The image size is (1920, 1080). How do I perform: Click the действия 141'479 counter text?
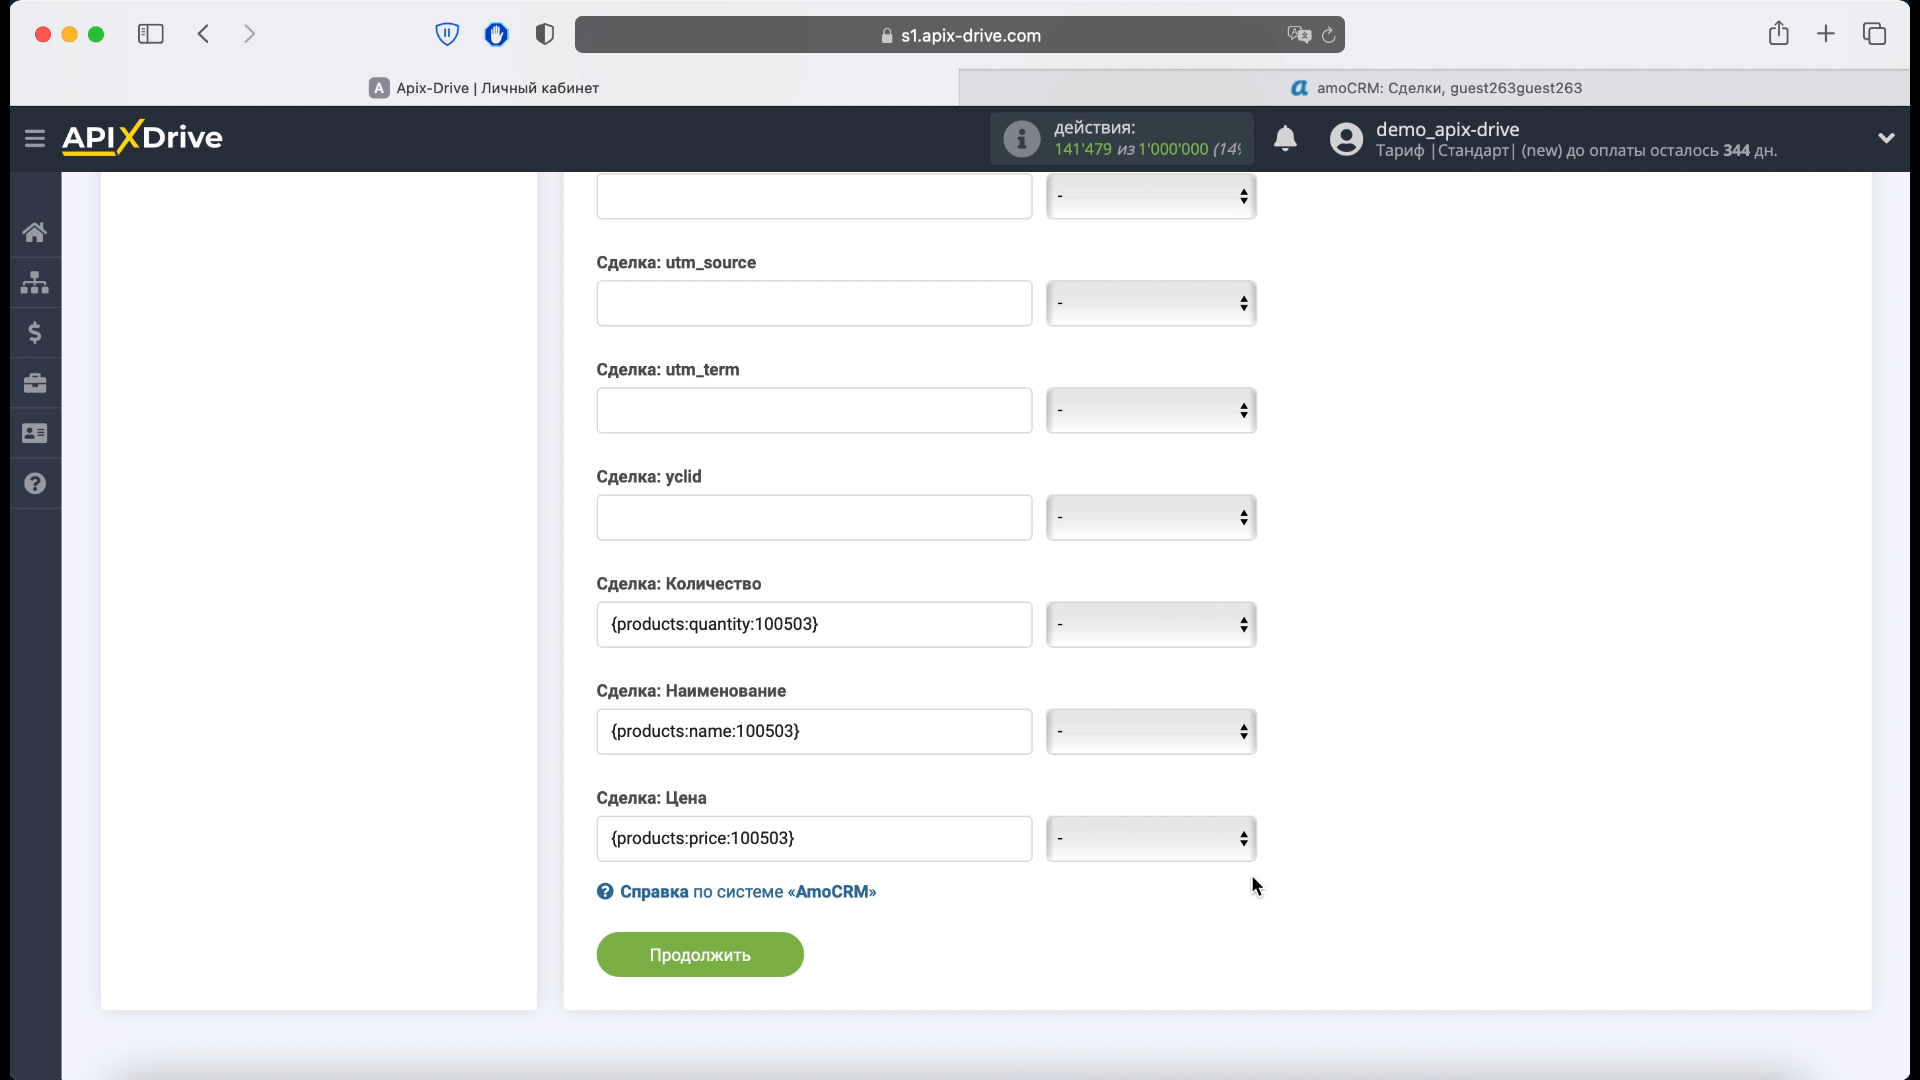pos(1147,138)
